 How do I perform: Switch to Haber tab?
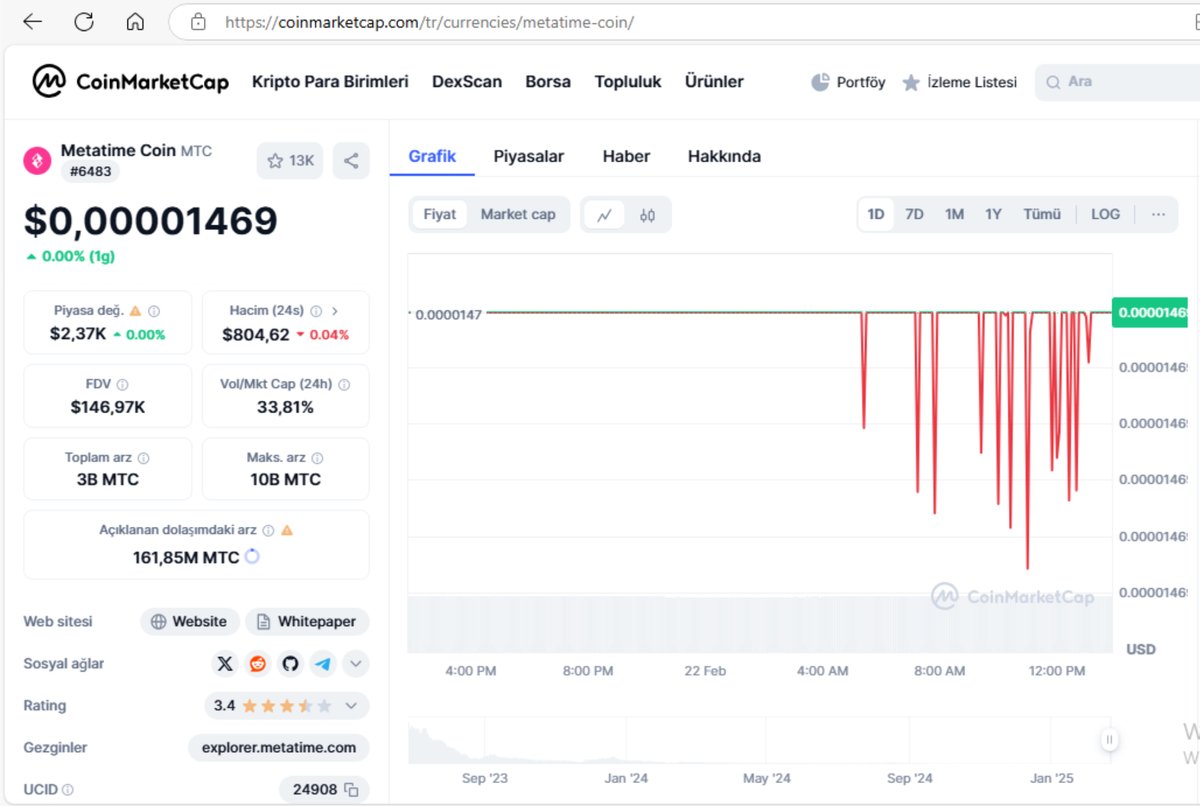tap(626, 156)
